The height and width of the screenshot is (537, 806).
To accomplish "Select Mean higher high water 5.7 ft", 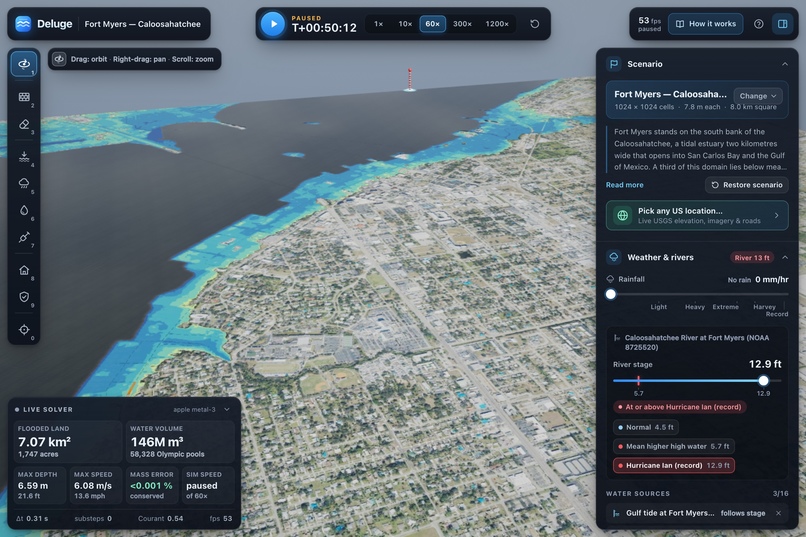I will 673,446.
